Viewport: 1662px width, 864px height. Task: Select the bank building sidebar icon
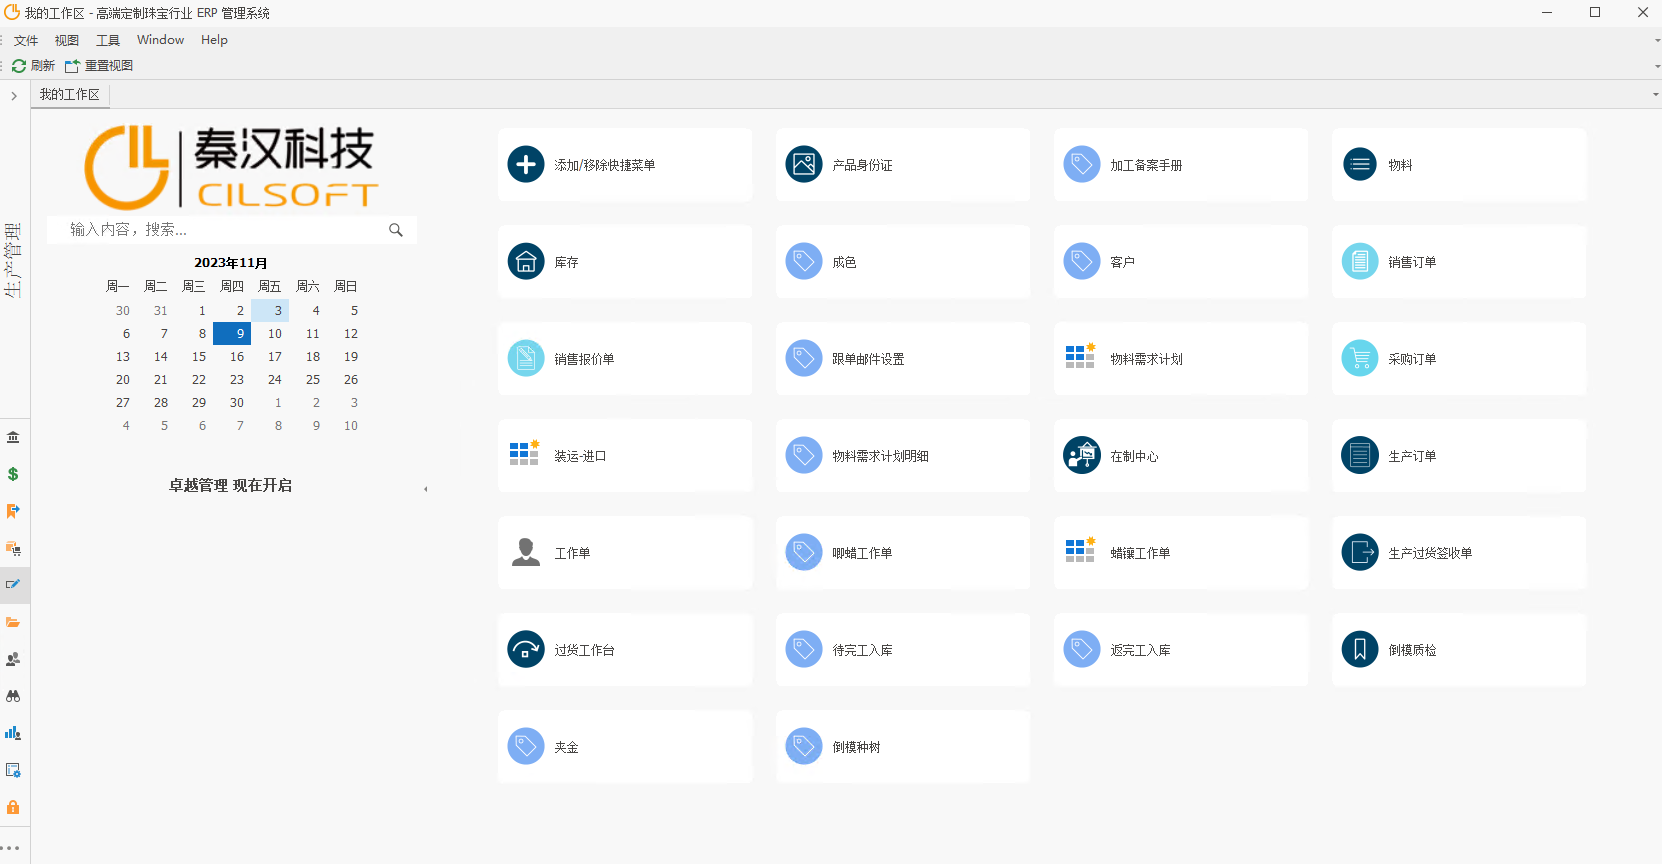click(13, 437)
